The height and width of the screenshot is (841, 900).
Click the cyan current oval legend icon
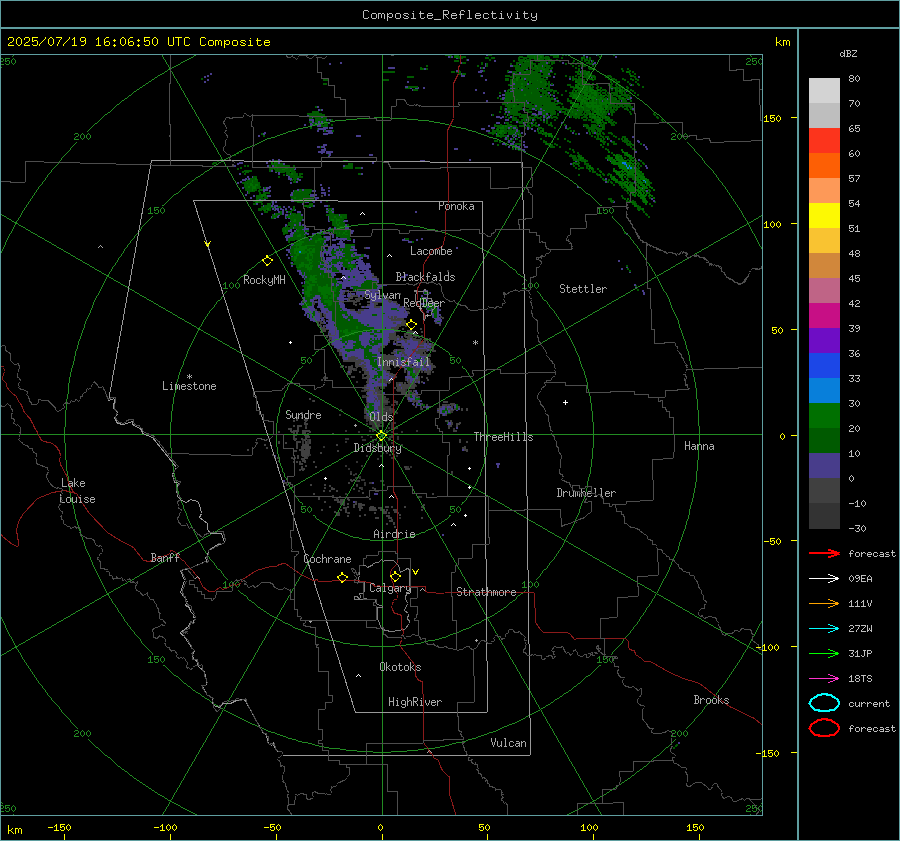pos(824,703)
